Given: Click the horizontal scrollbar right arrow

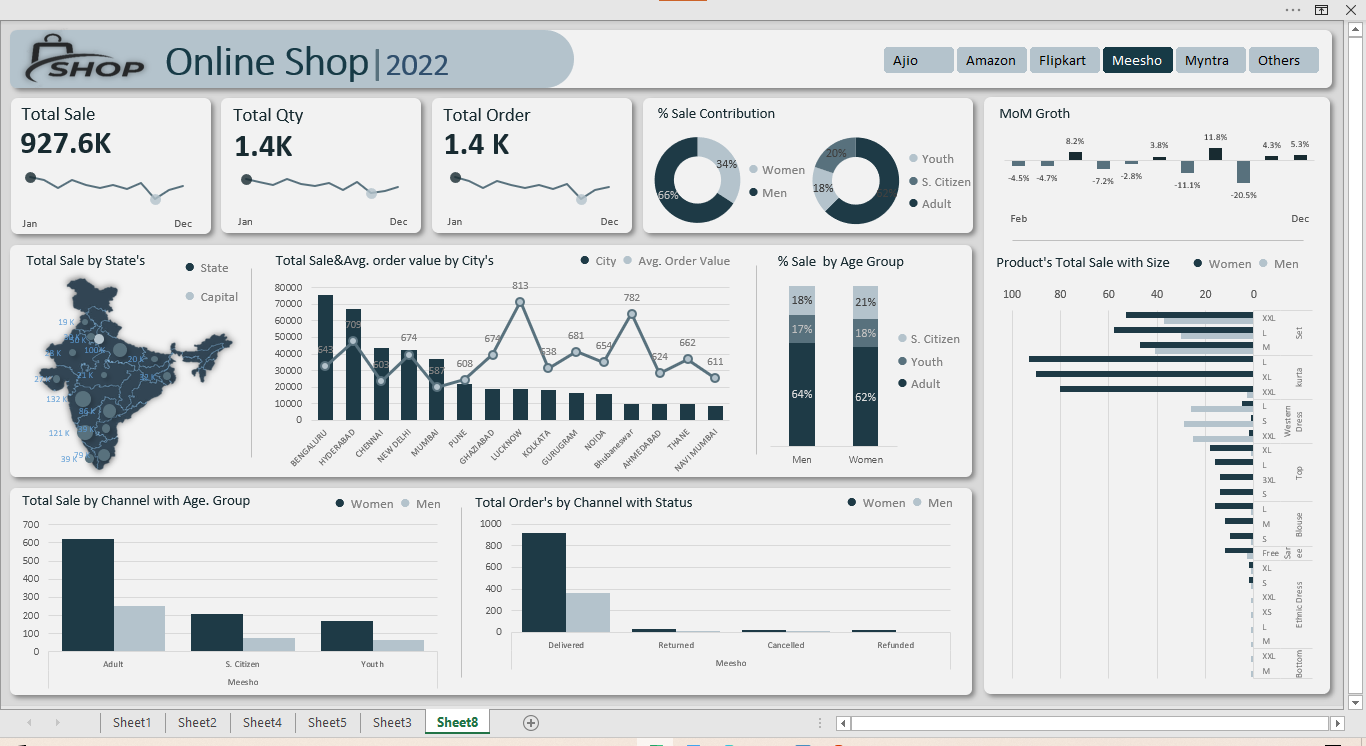Looking at the screenshot, I should pos(1338,723).
